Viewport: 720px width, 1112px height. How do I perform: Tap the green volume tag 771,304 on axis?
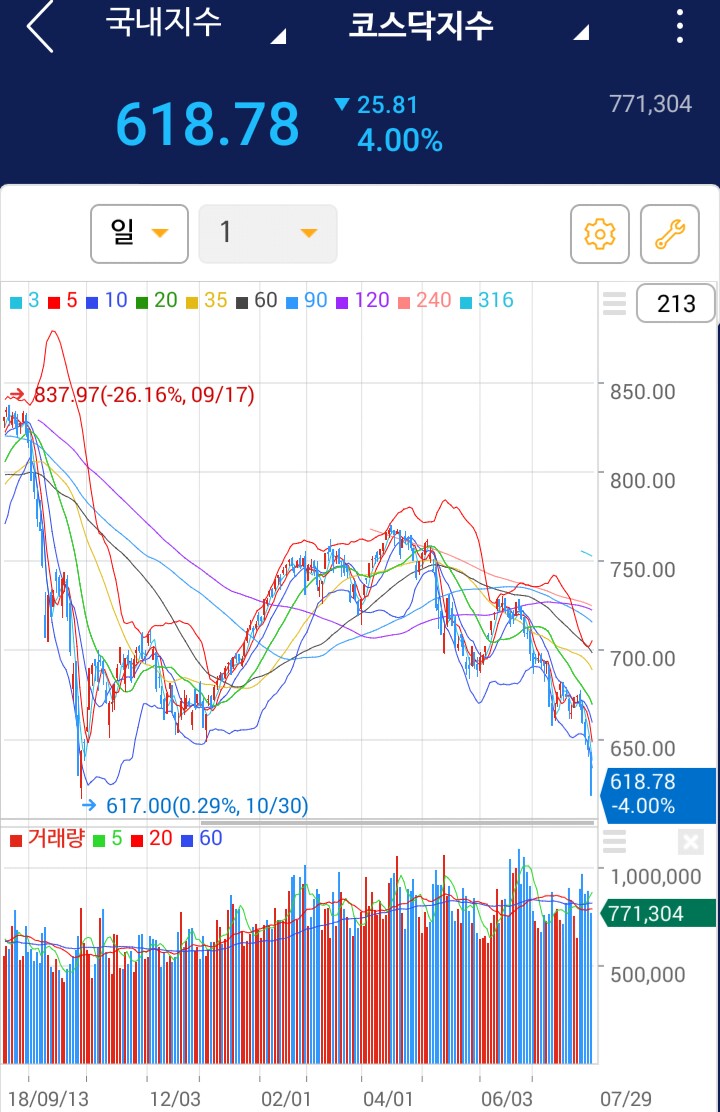point(658,913)
